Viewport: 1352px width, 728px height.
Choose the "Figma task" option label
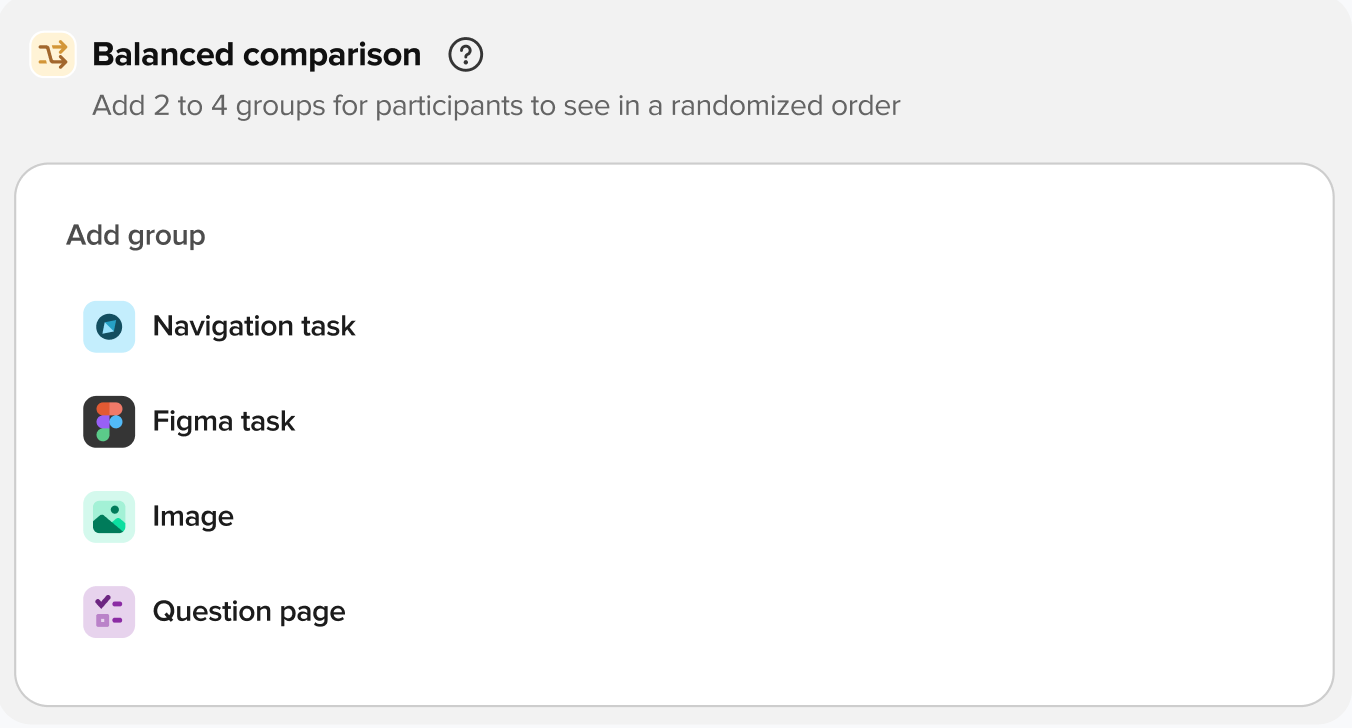coord(224,421)
